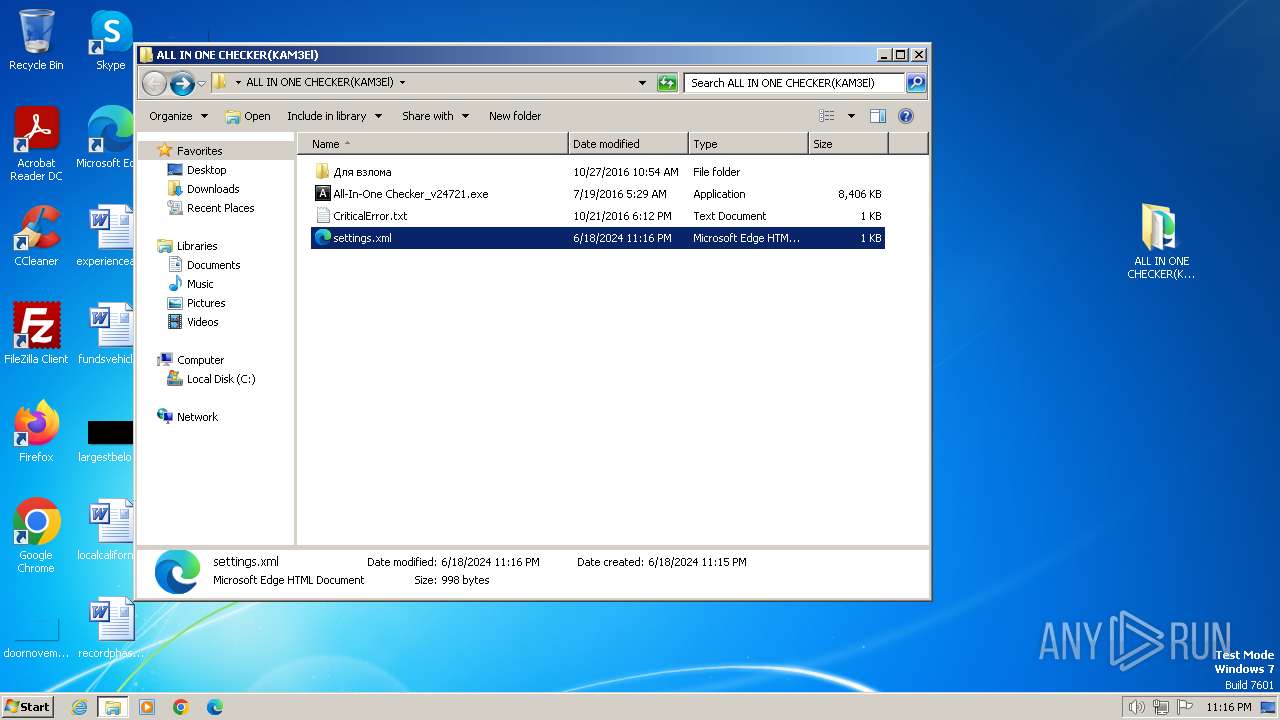Click in the Search ALL IN ONE CHECKER field

(x=793, y=83)
